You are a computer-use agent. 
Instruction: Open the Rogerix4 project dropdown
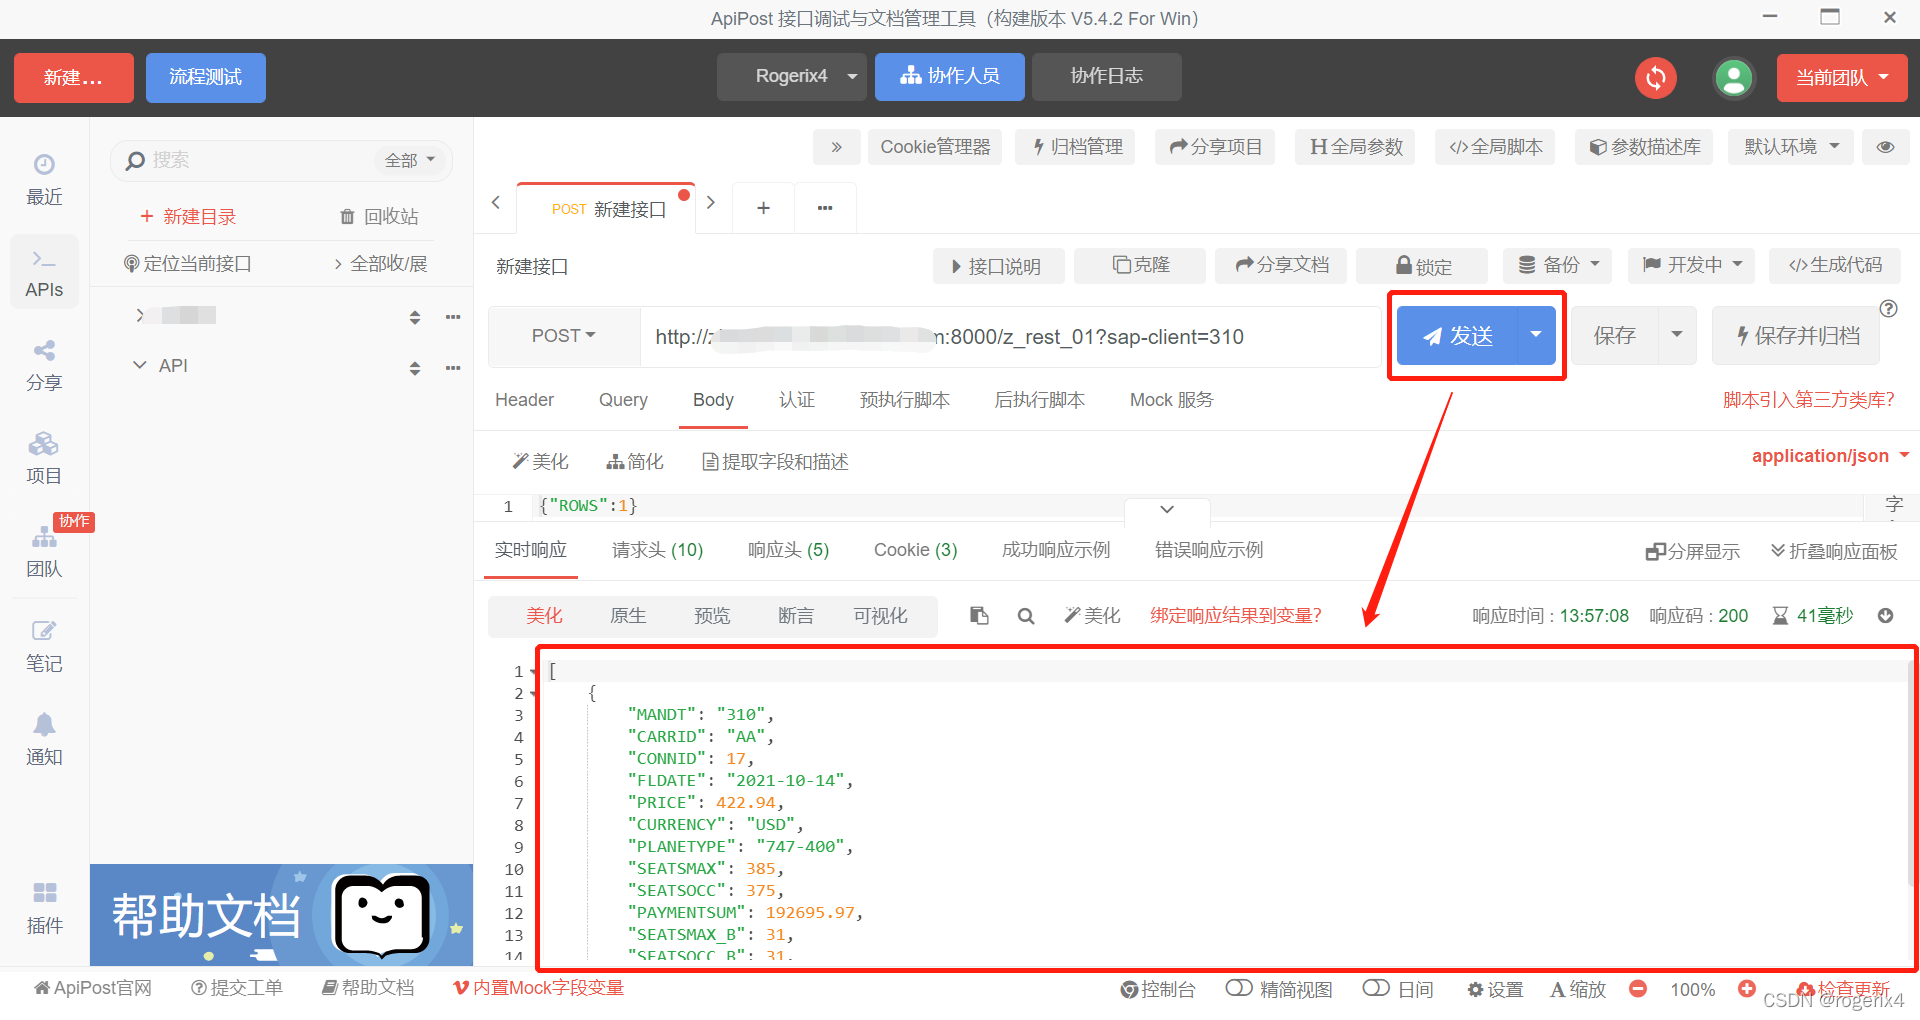pyautogui.click(x=791, y=77)
